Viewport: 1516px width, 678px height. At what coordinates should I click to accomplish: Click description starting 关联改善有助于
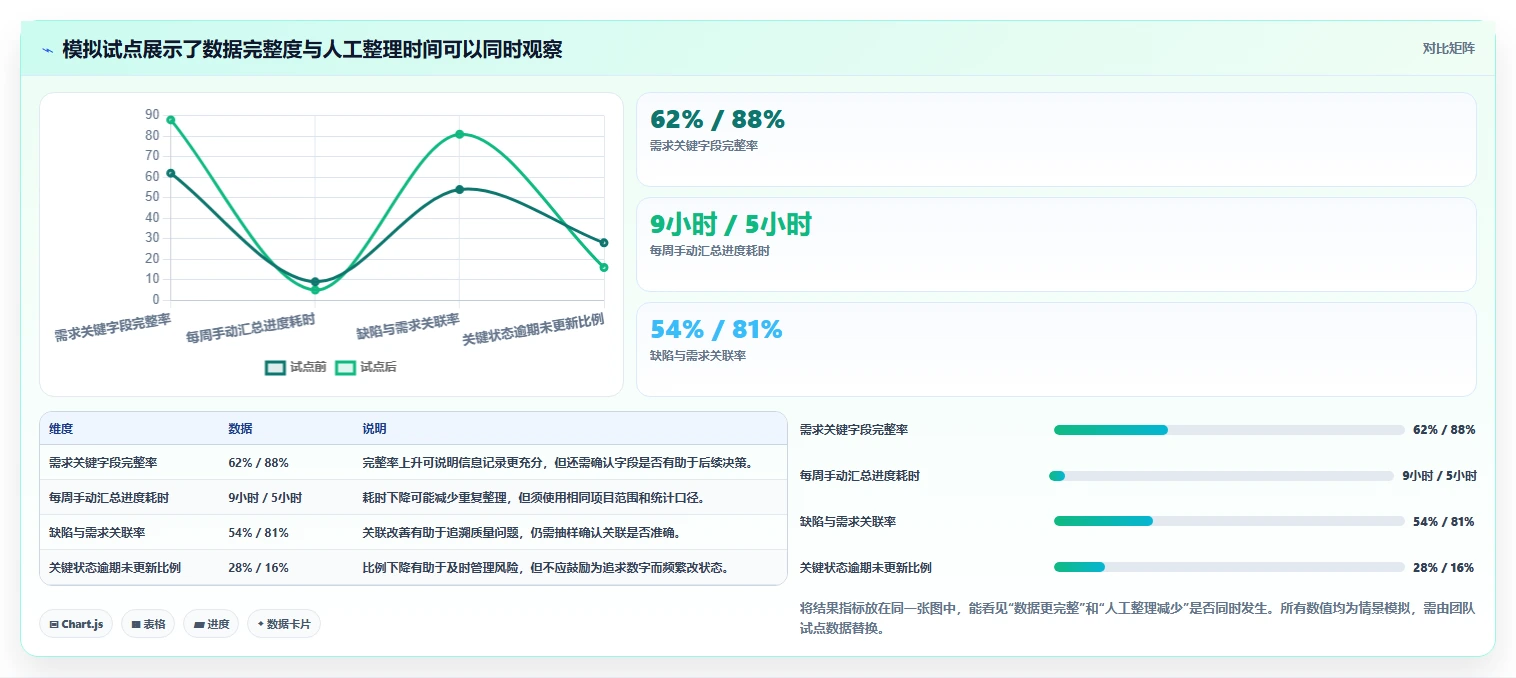click(x=521, y=533)
